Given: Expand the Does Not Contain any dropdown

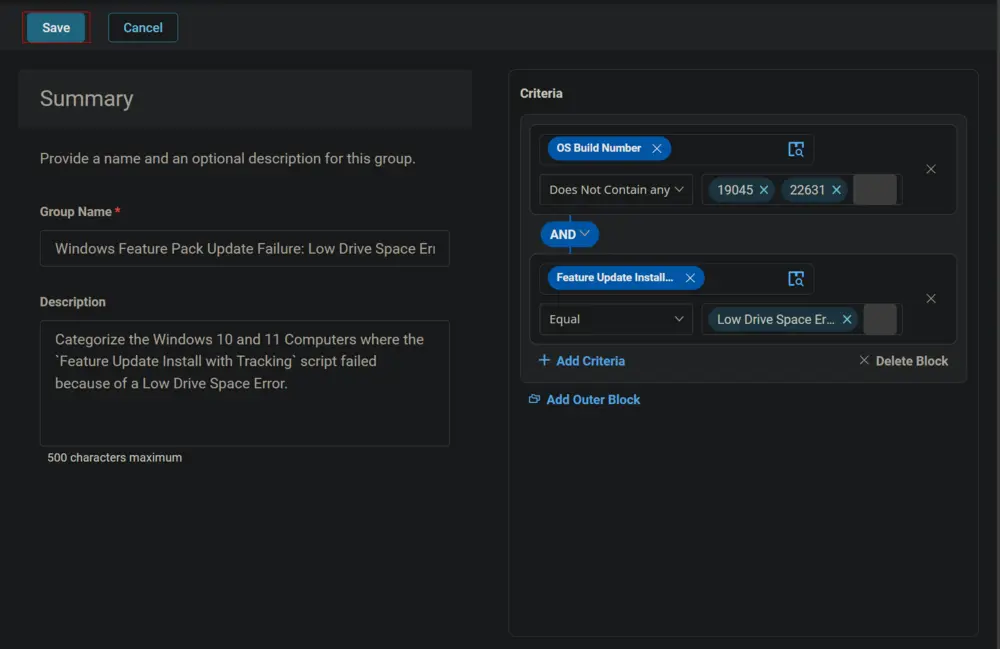Looking at the screenshot, I should tap(616, 190).
